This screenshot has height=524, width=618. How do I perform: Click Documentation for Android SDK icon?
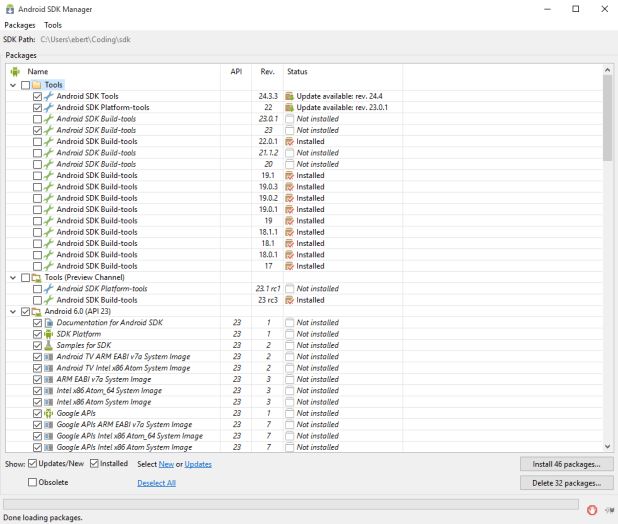point(48,323)
